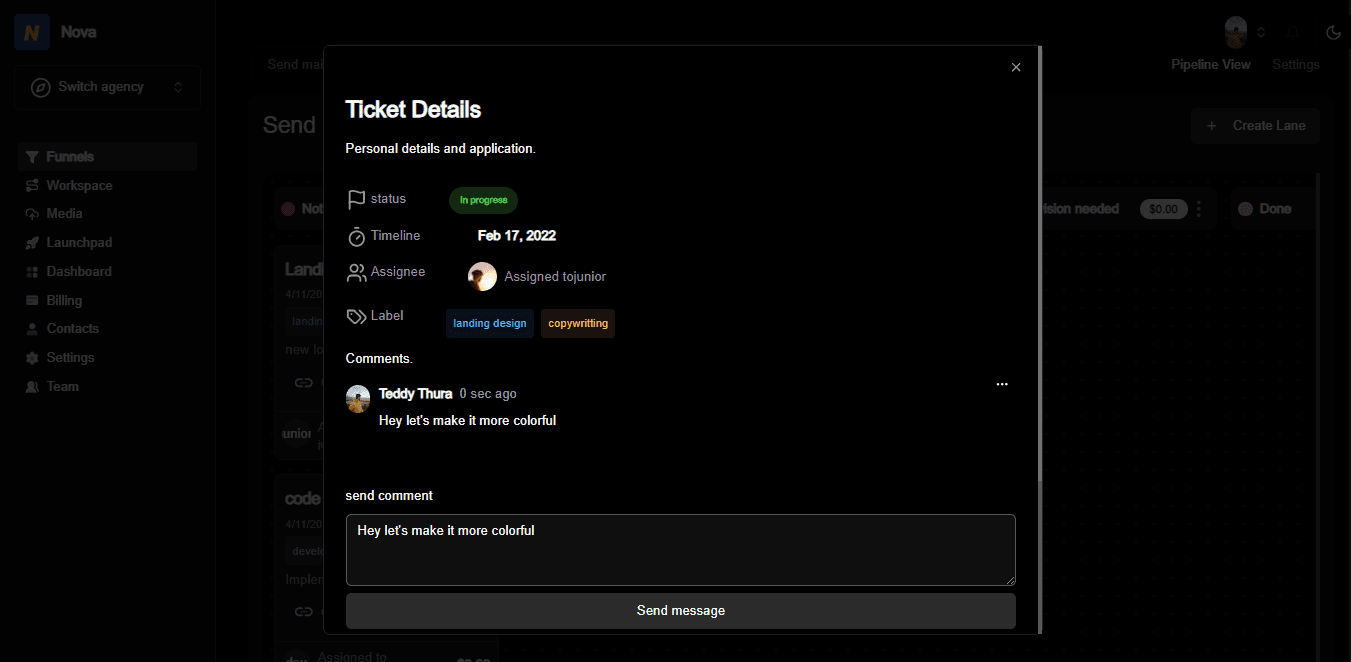Close the Ticket Details dialog
Screen dimensions: 1351x662
tap(1016, 67)
